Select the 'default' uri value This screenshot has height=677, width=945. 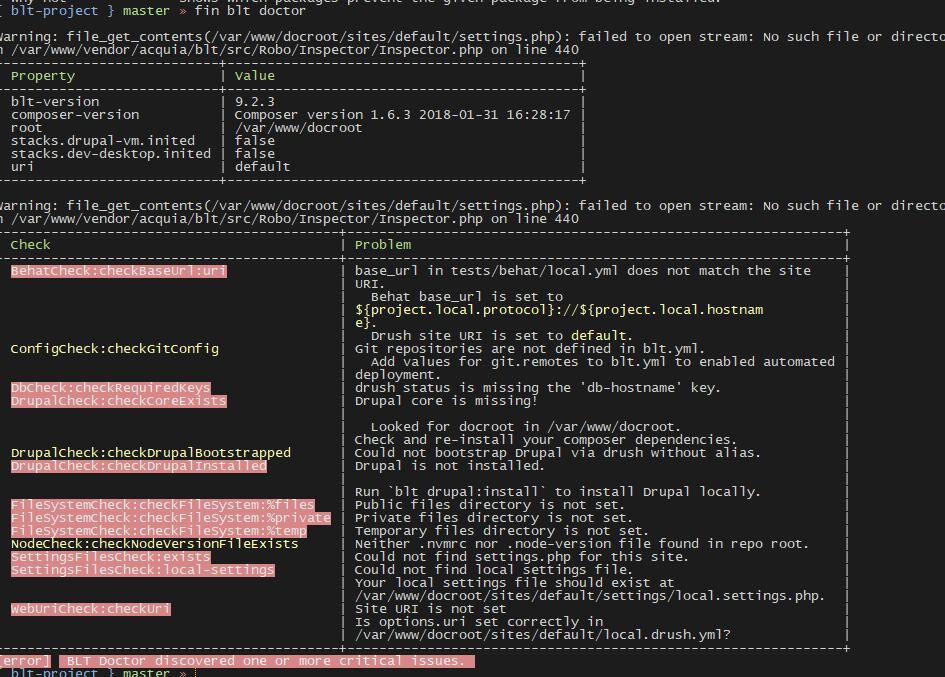262,166
